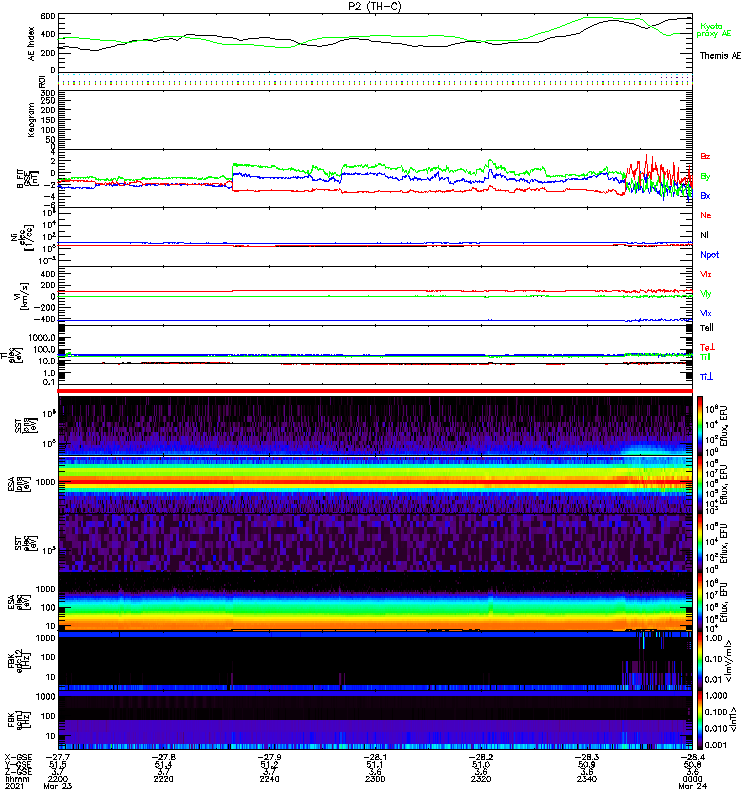Select the blue "Npot" legend label
This screenshot has width=750, height=800.
point(709,255)
